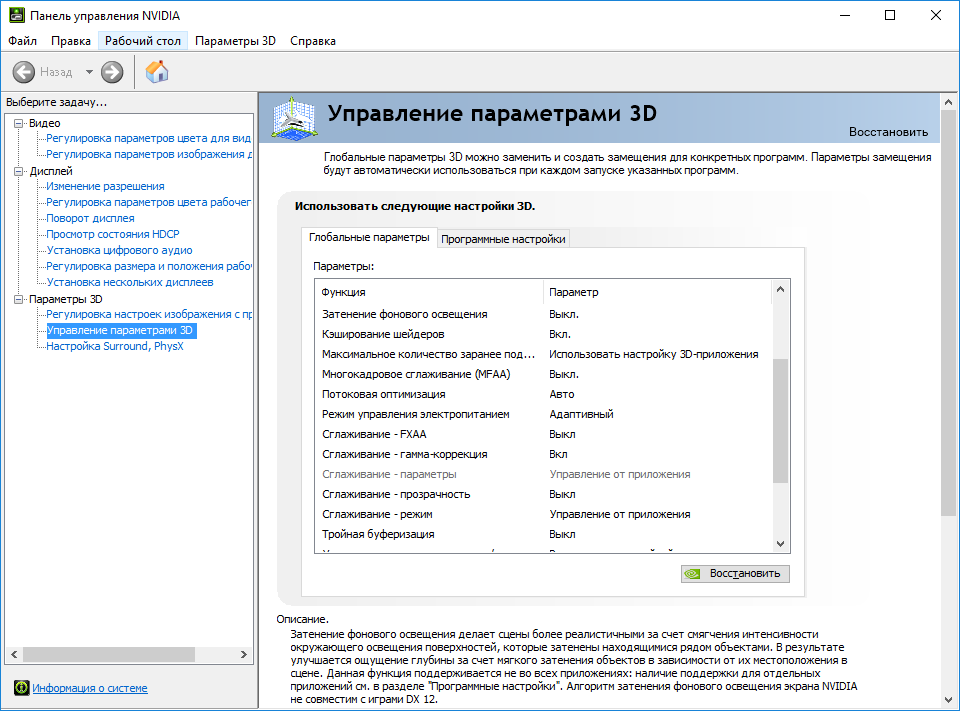Select Сглаживание - гамма-коррекция row
The image size is (960, 711).
click(544, 454)
